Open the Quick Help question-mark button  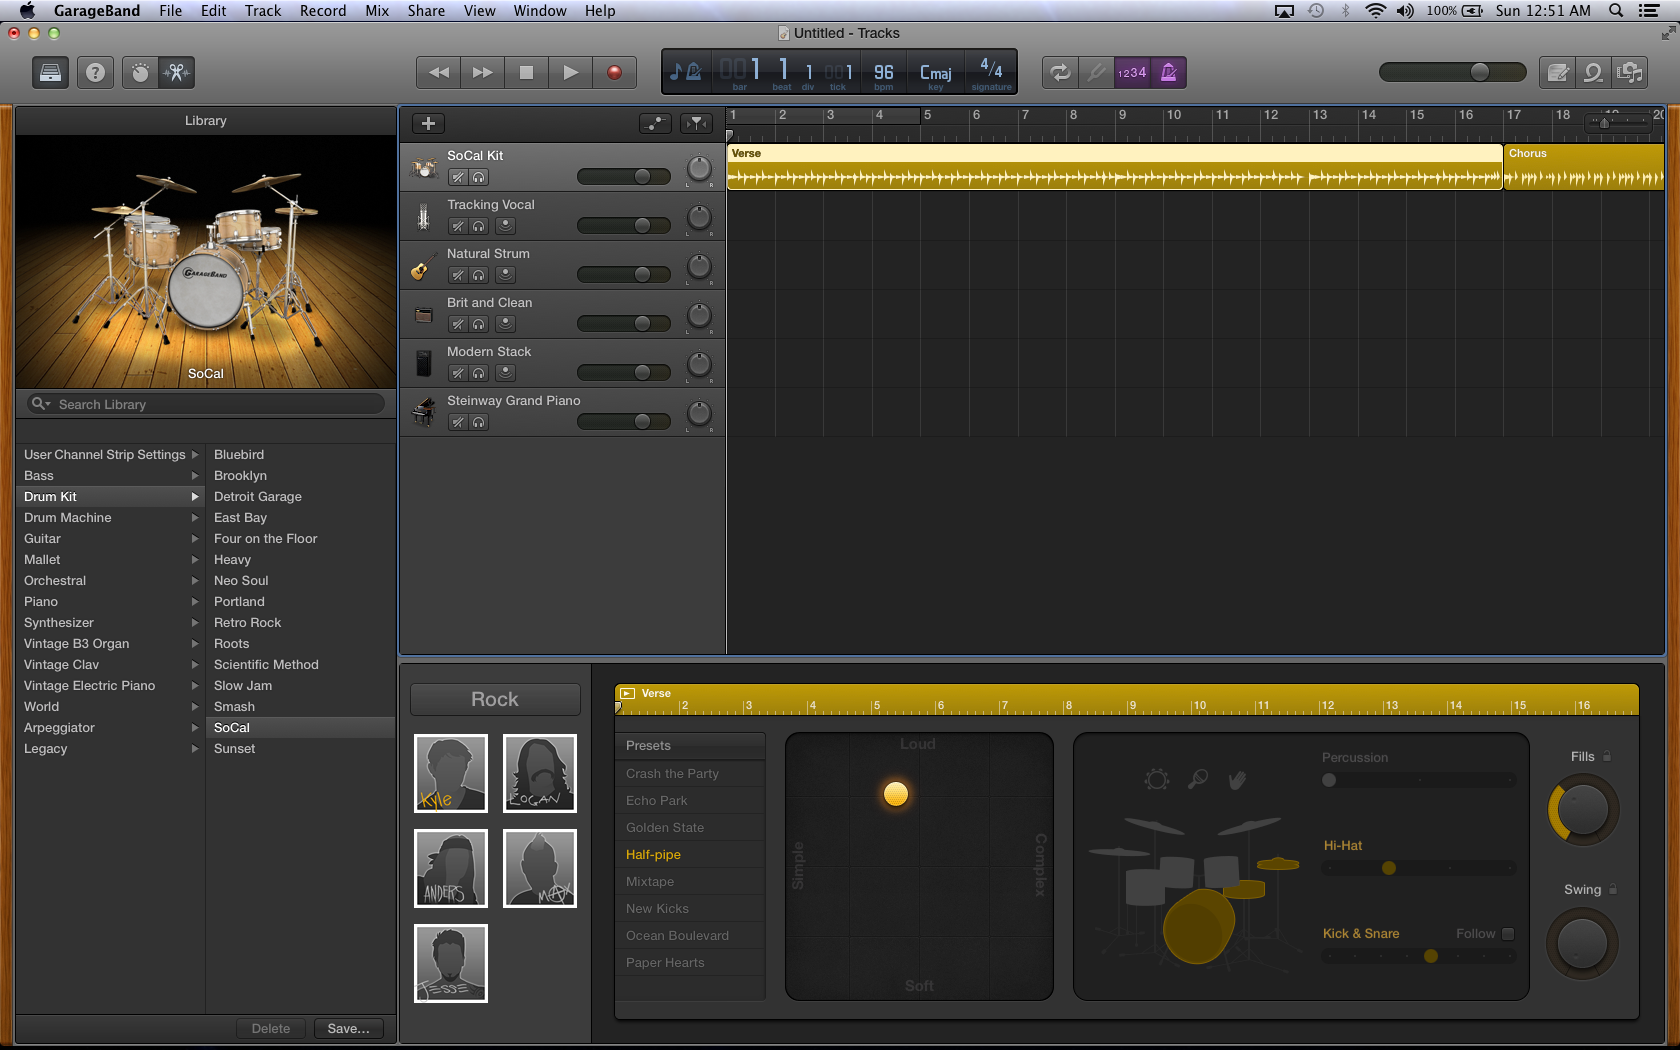point(95,72)
